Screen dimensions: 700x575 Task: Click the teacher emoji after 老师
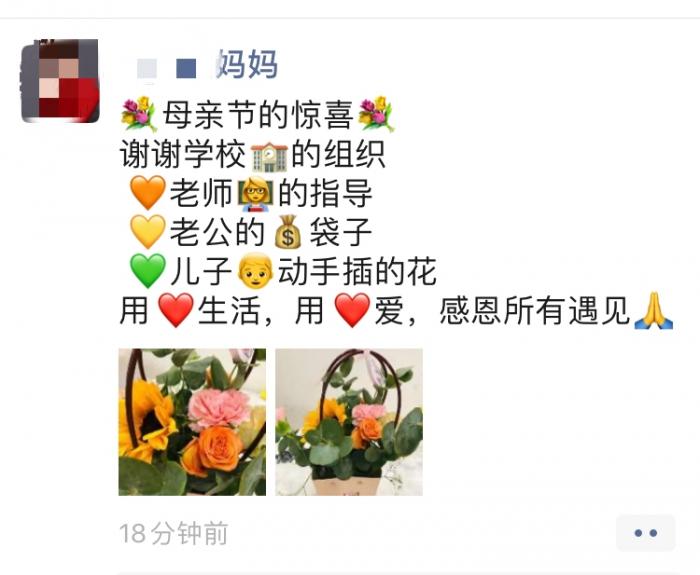point(256,194)
